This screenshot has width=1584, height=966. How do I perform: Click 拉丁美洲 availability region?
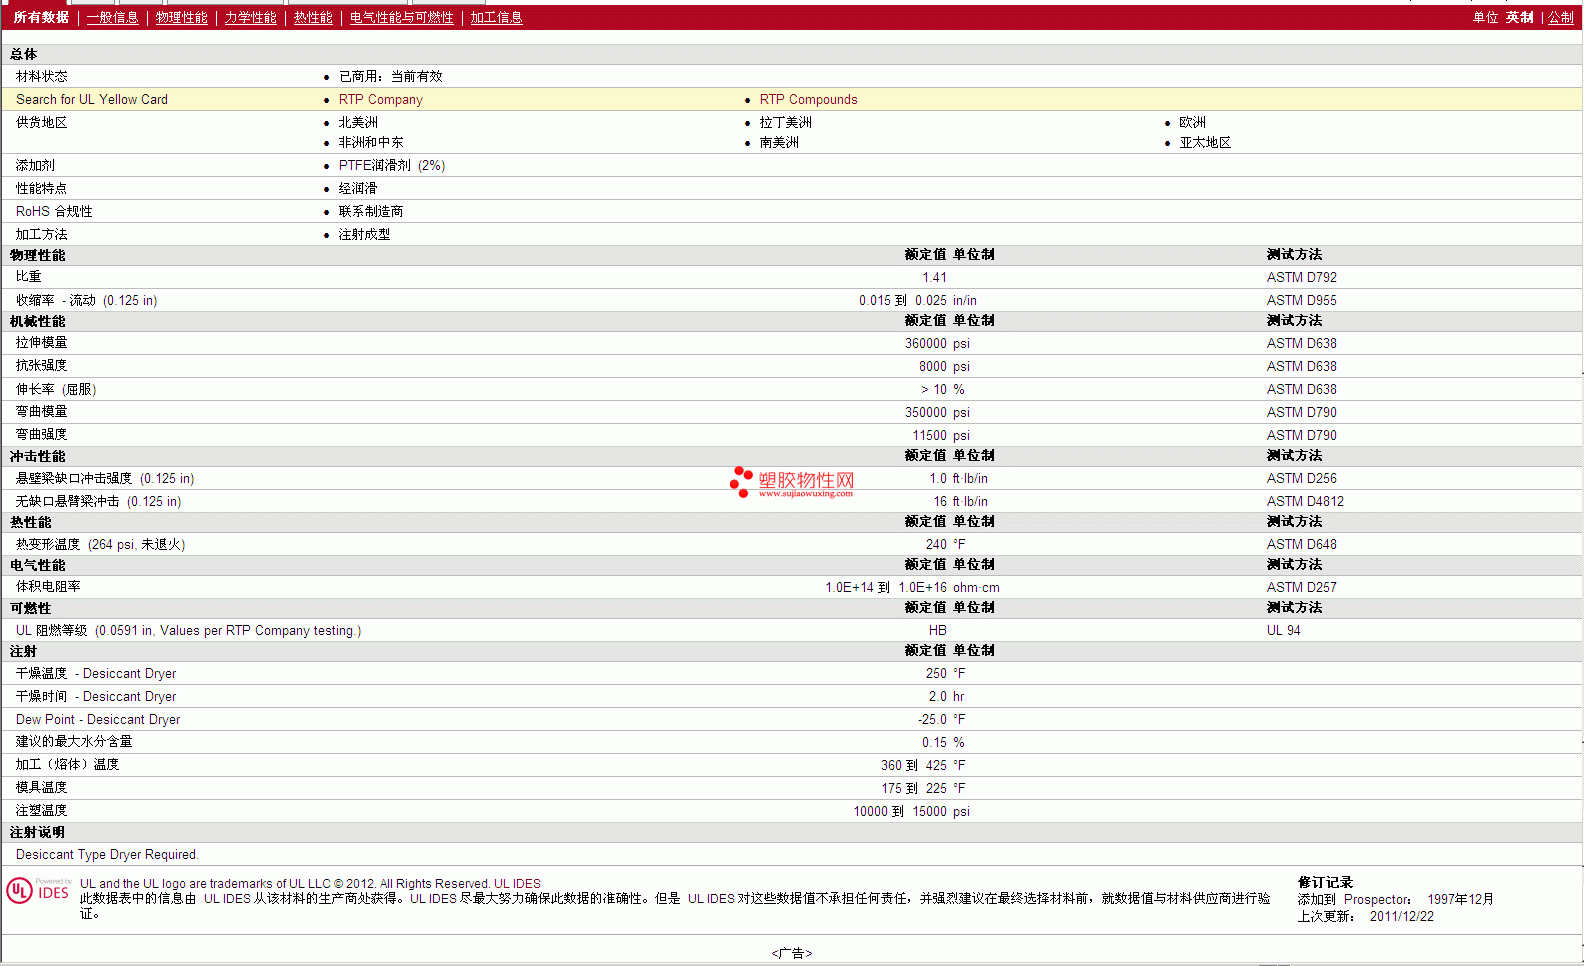pos(786,123)
